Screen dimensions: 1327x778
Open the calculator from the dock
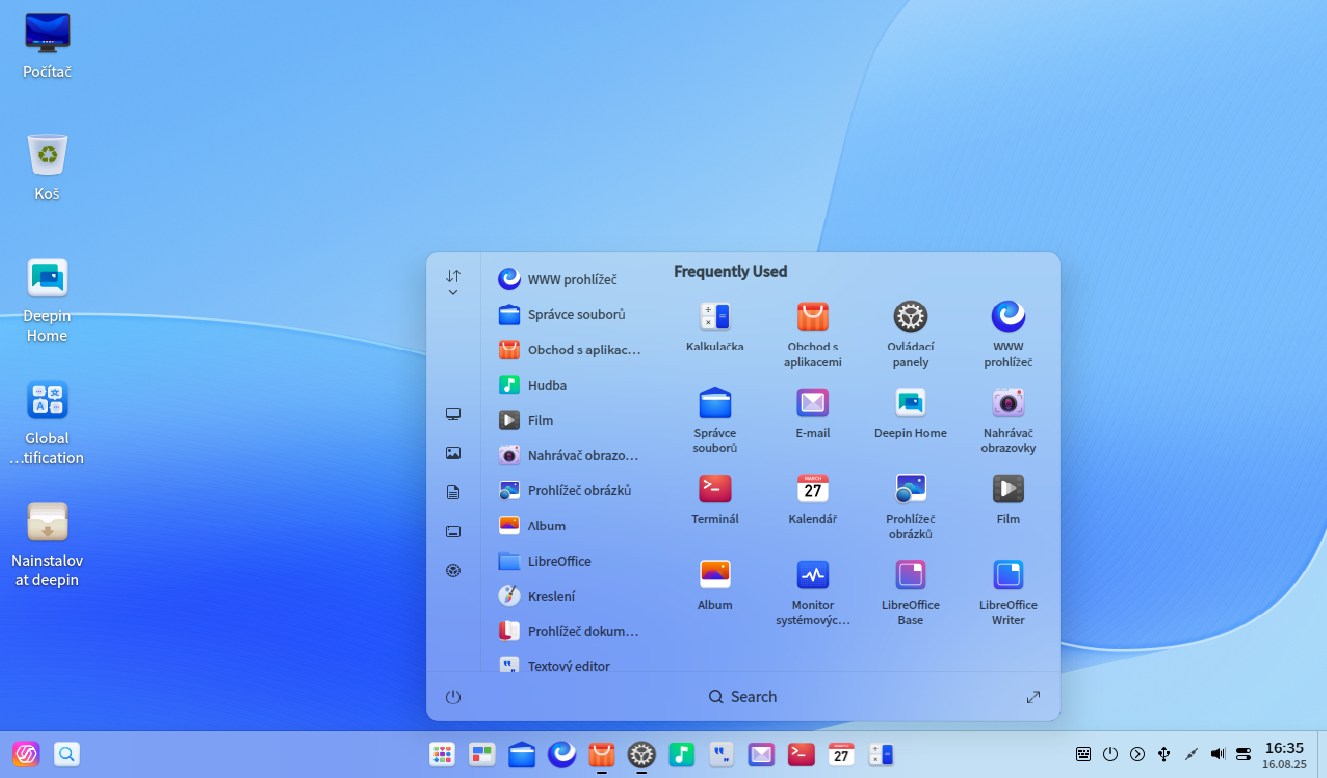pos(881,755)
